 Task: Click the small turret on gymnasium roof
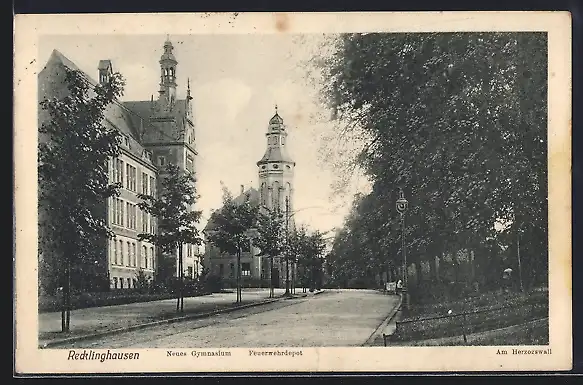tap(105, 71)
